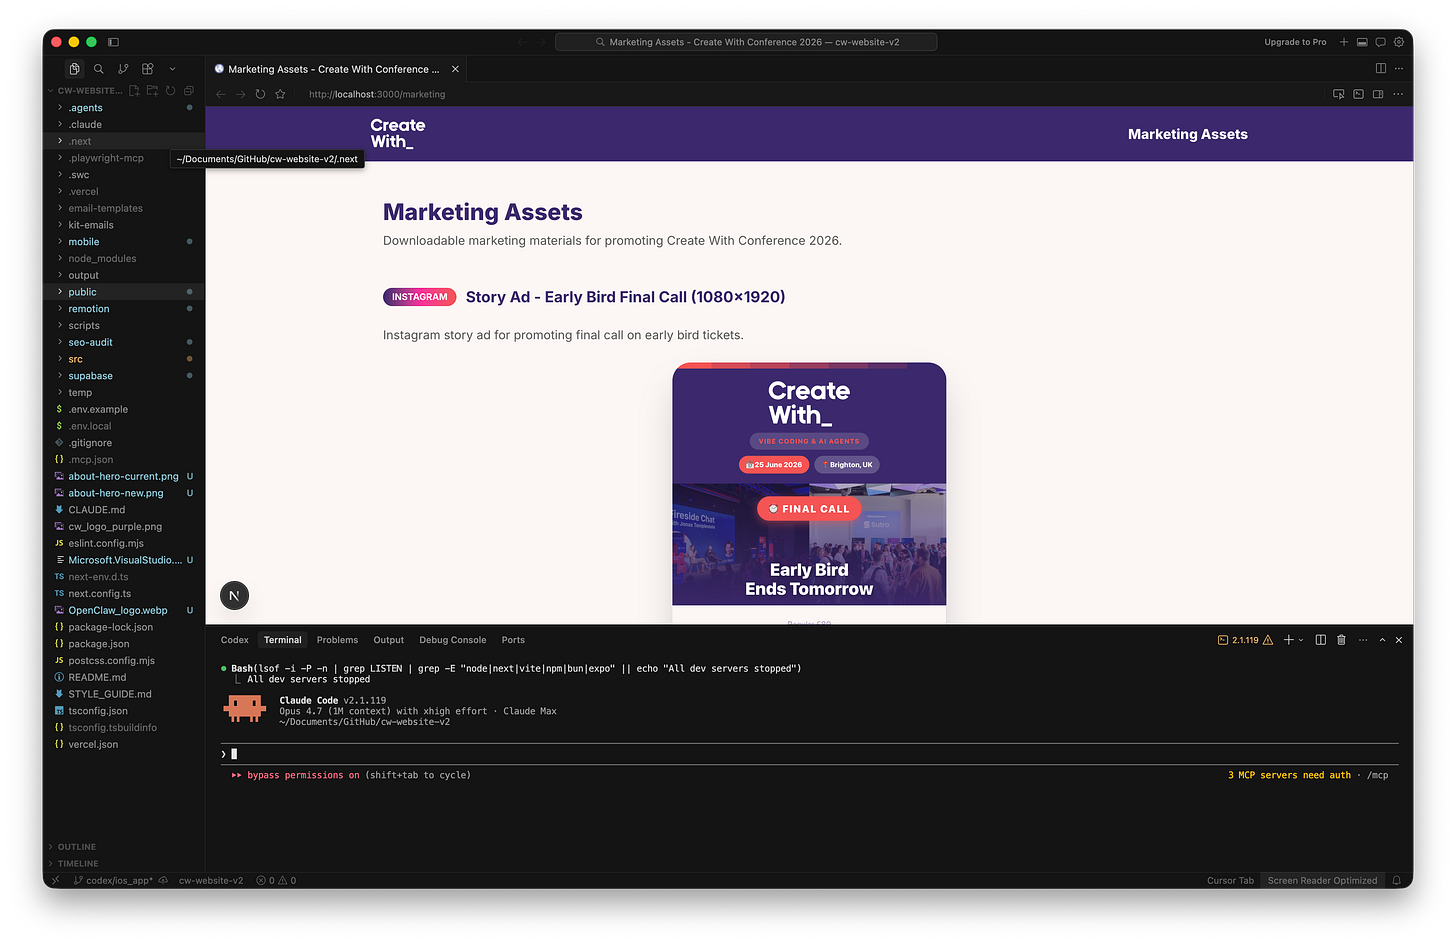The image size is (1456, 945).
Task: Expand the remotion folder
Action: pyautogui.click(x=124, y=309)
